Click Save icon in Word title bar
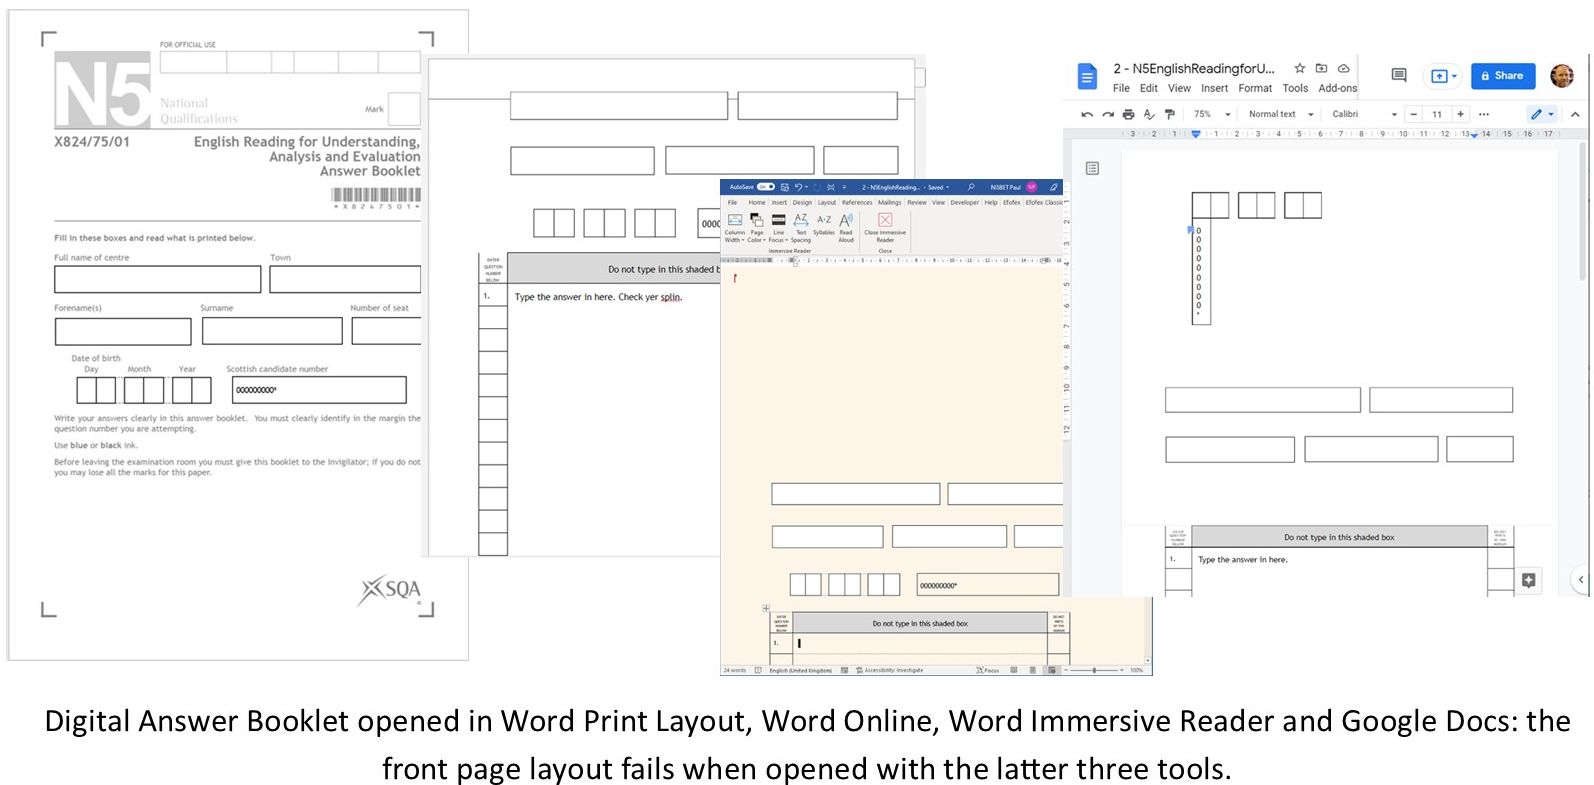The width and height of the screenshot is (1594, 785). (785, 187)
